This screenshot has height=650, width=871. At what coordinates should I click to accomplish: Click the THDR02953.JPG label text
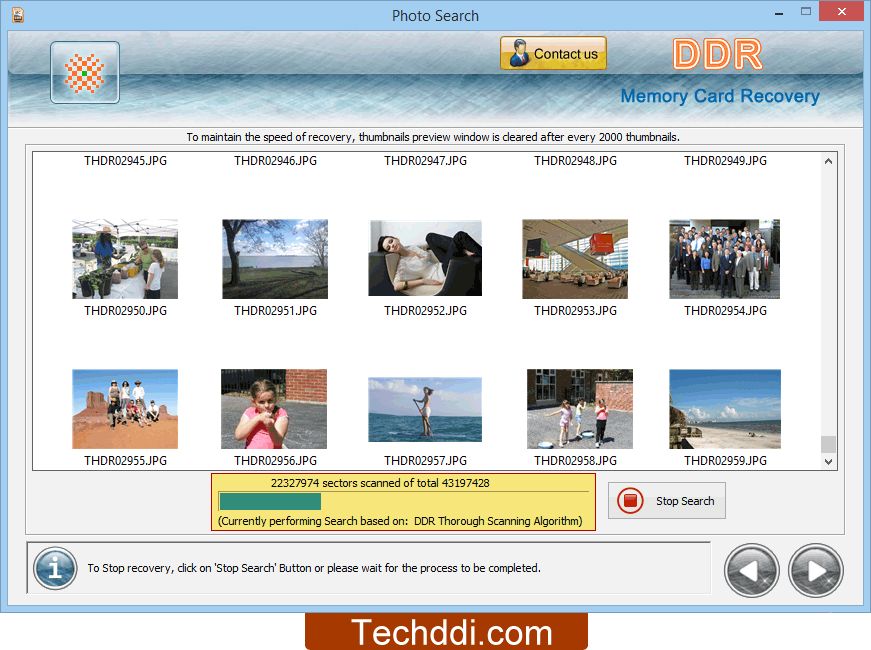[575, 311]
